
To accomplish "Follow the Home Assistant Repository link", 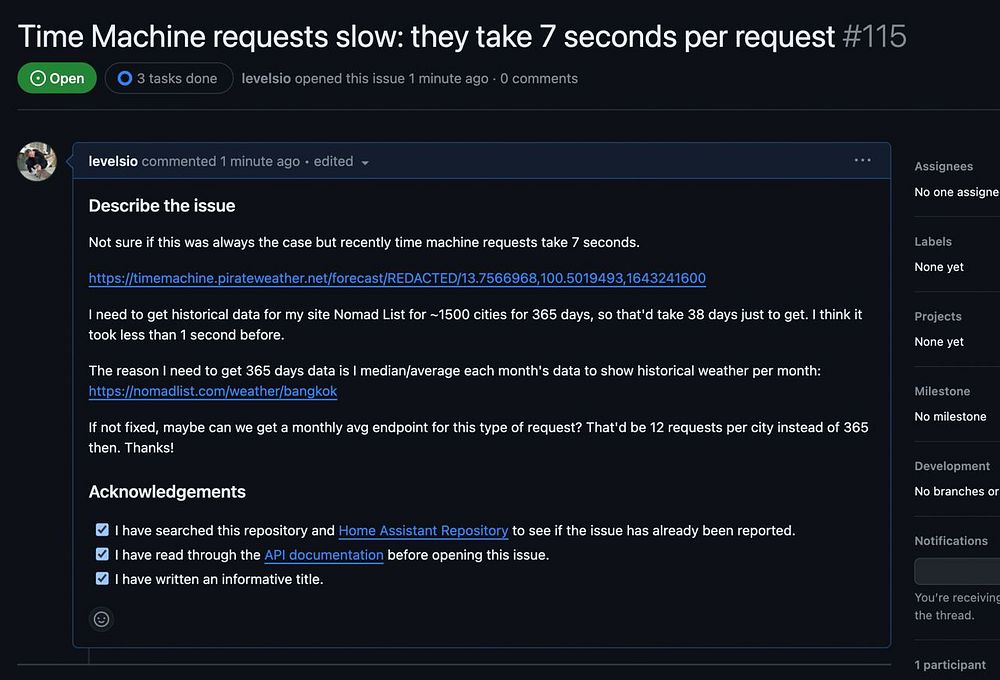I will pos(423,531).
